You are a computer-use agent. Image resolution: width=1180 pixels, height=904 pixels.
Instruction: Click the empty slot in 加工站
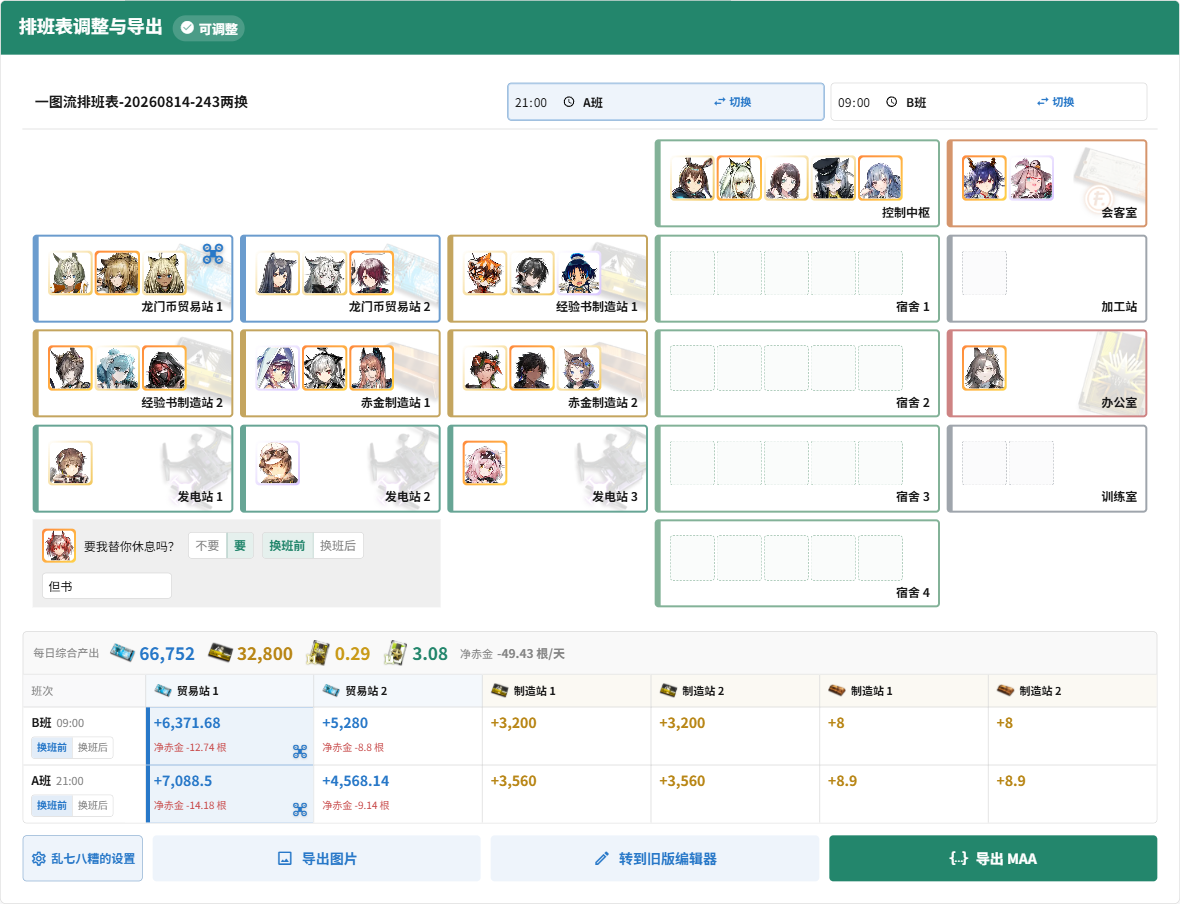pyautogui.click(x=984, y=272)
